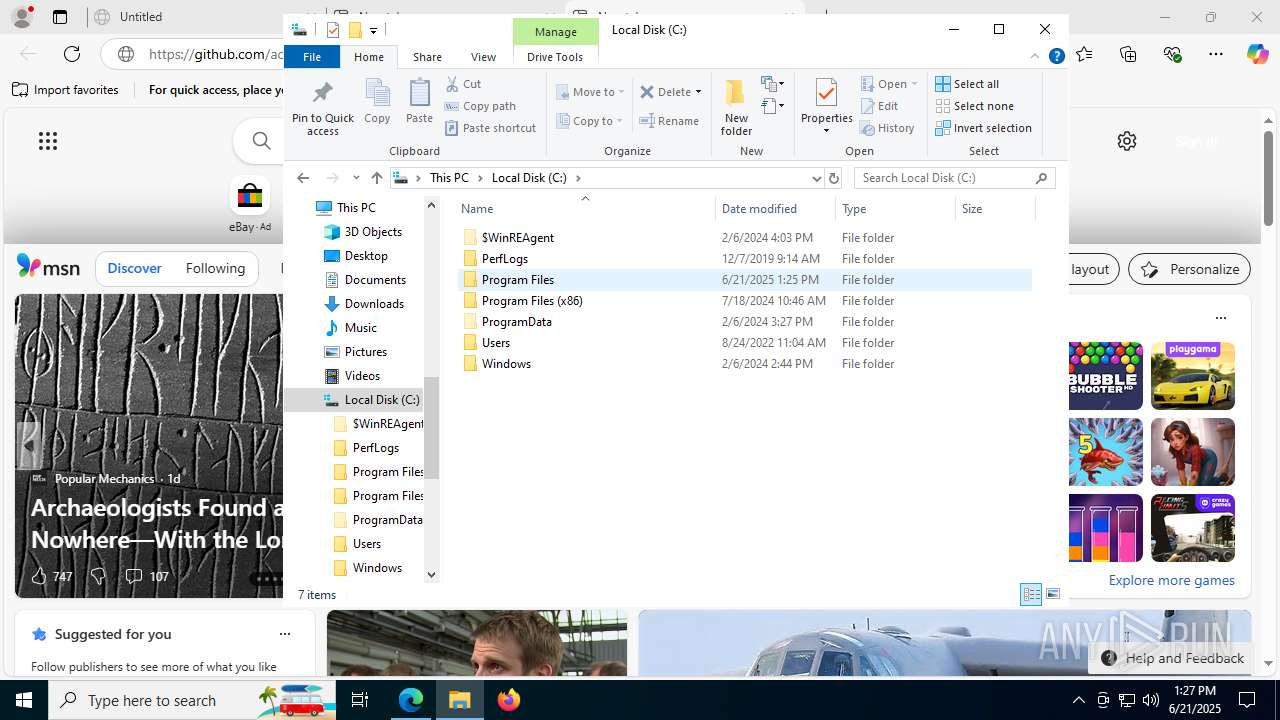Open Move to dropdown
The image size is (1280, 720).
tap(590, 92)
